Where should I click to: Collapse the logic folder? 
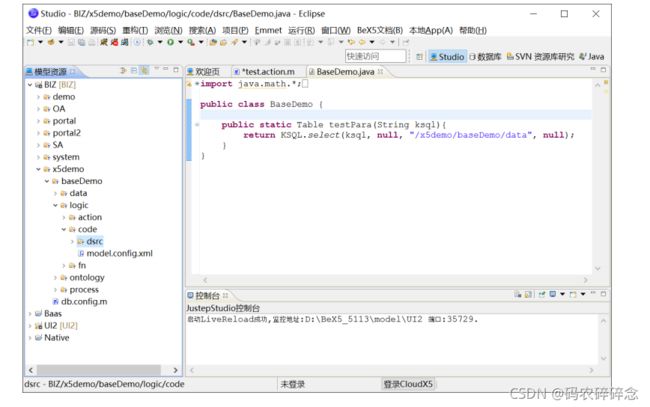point(55,205)
